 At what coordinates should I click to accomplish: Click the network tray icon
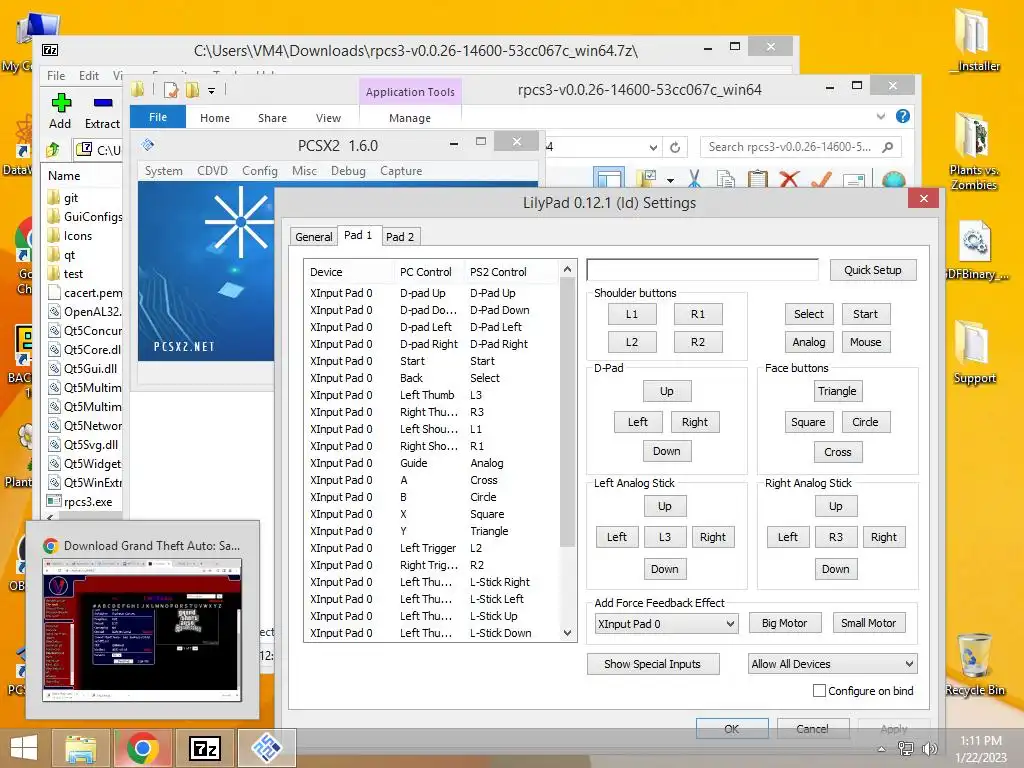[905, 748]
